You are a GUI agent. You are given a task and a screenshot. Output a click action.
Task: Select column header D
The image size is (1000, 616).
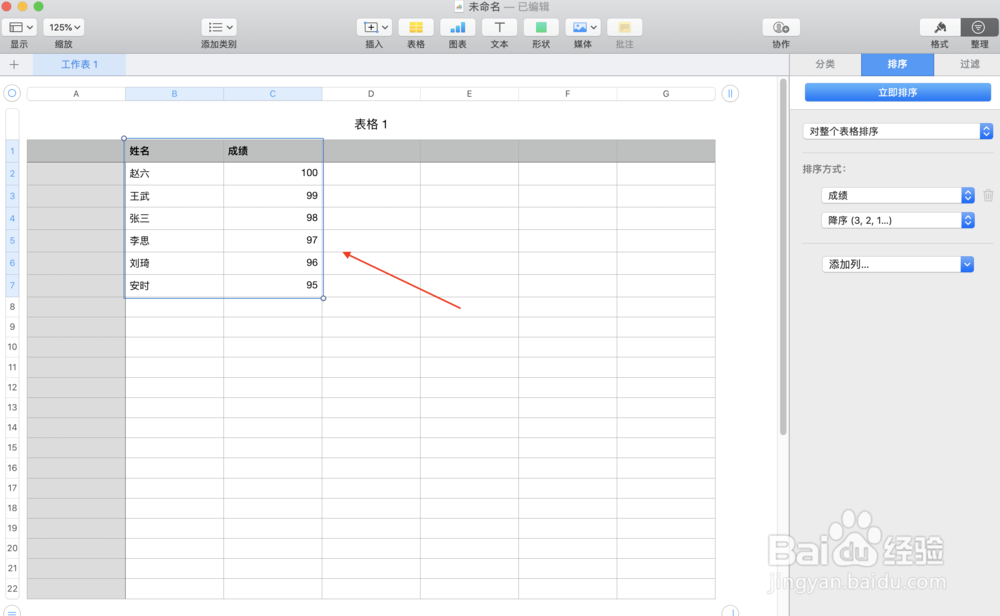[371, 94]
